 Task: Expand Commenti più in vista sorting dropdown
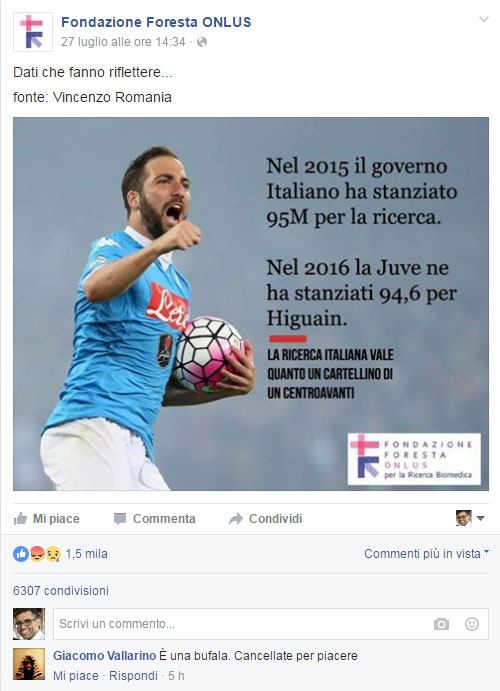[426, 554]
